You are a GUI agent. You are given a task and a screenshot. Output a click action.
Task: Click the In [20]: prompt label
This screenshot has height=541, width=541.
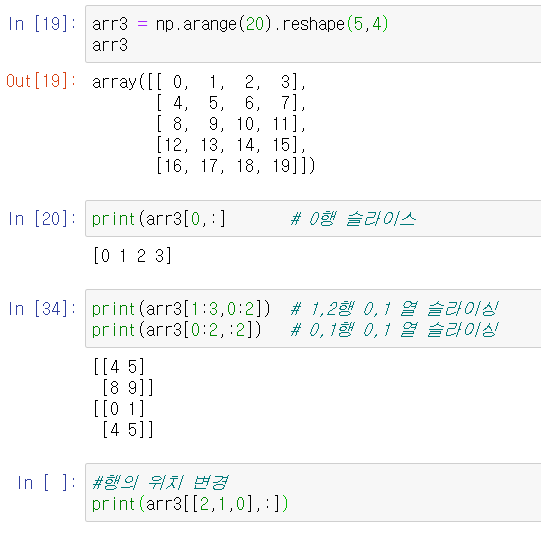[42, 219]
